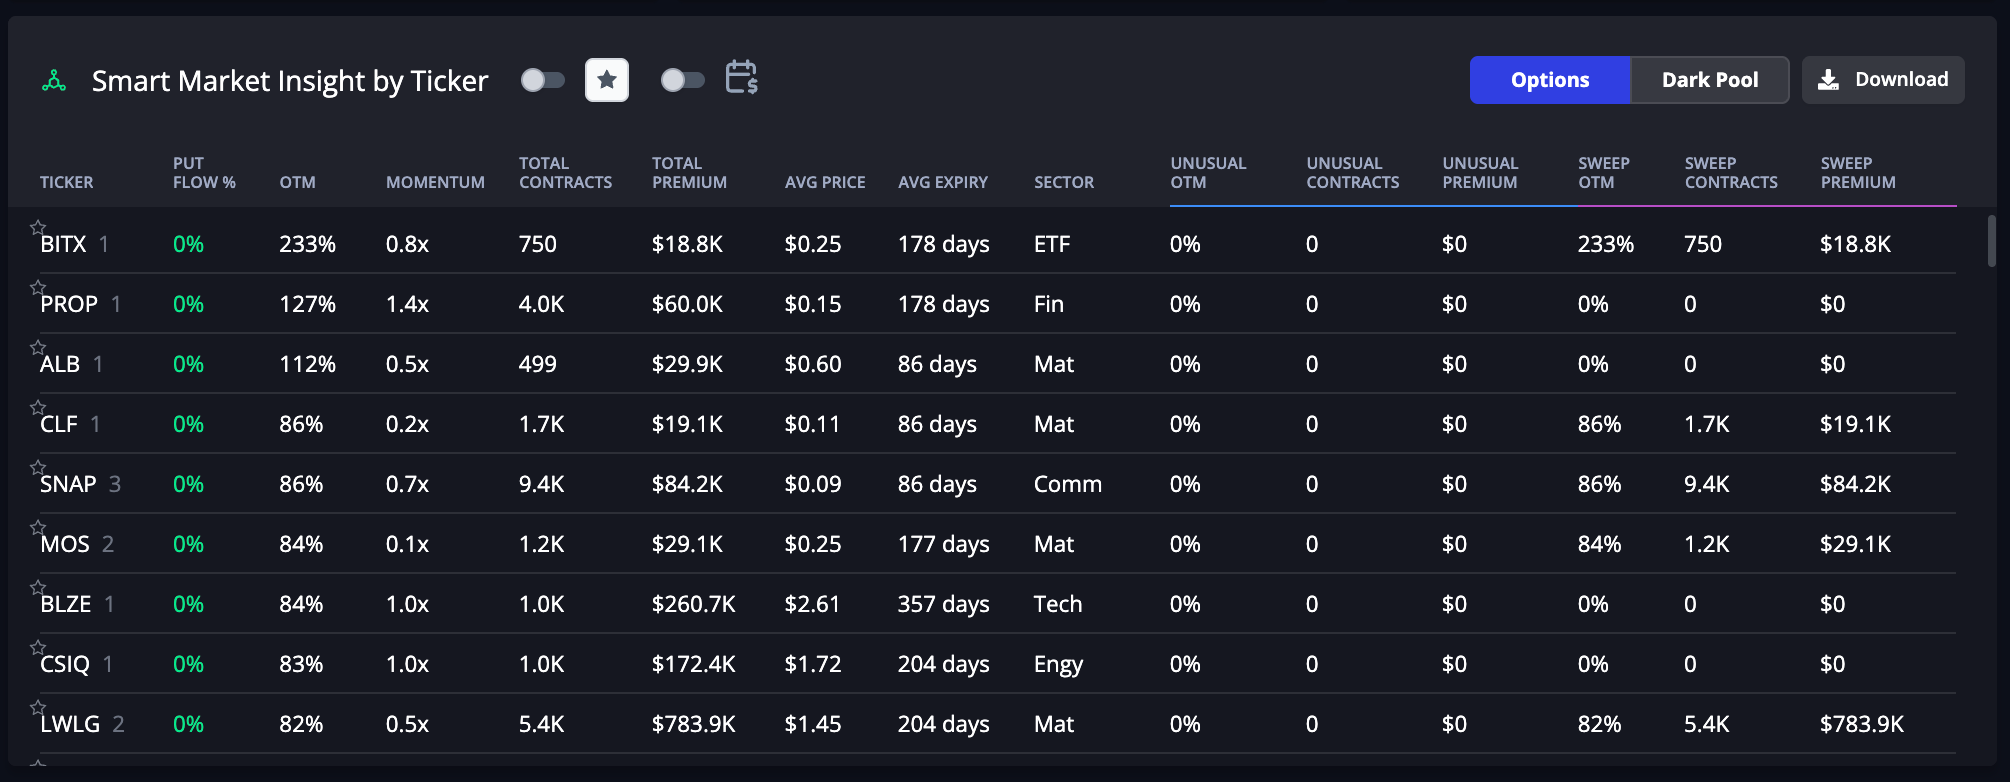Screen dimensions: 2010x782
Task: Click the ETF sector cell
Action: tap(1052, 244)
